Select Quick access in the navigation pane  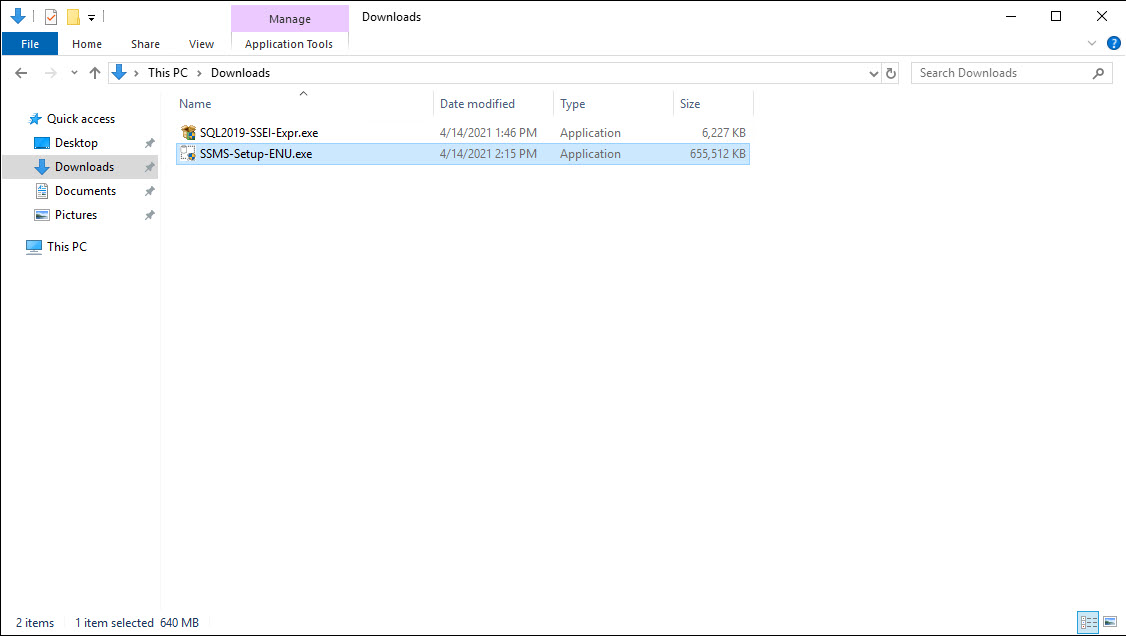[x=80, y=119]
